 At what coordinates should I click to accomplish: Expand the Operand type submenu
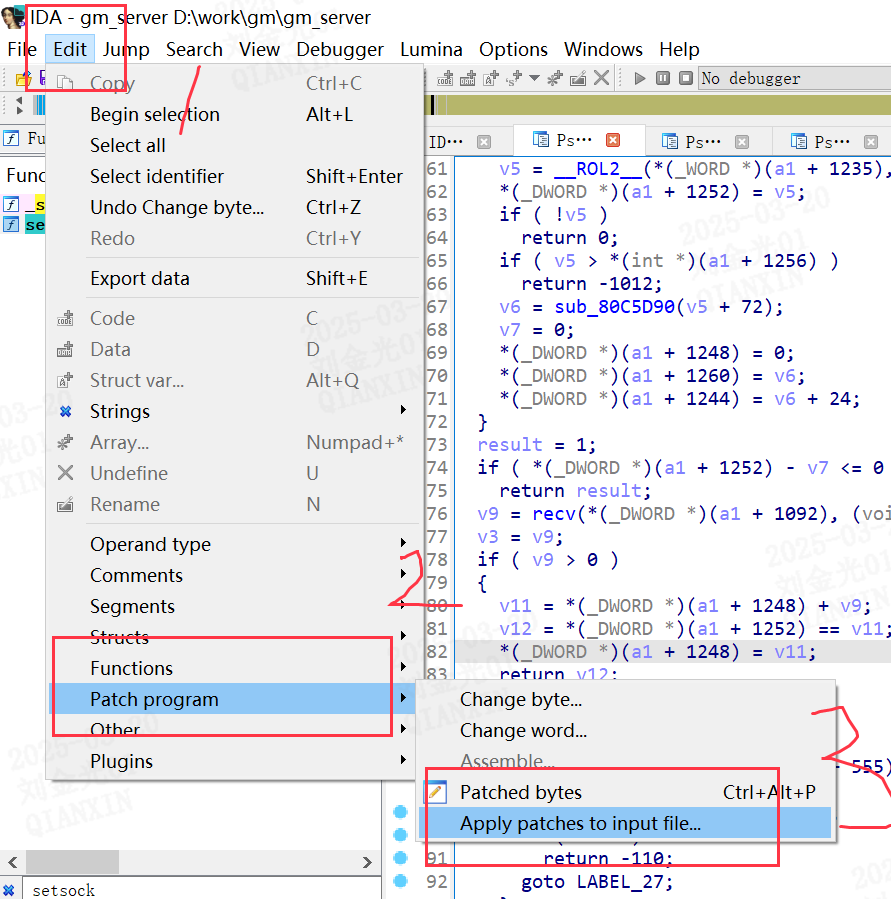[235, 545]
